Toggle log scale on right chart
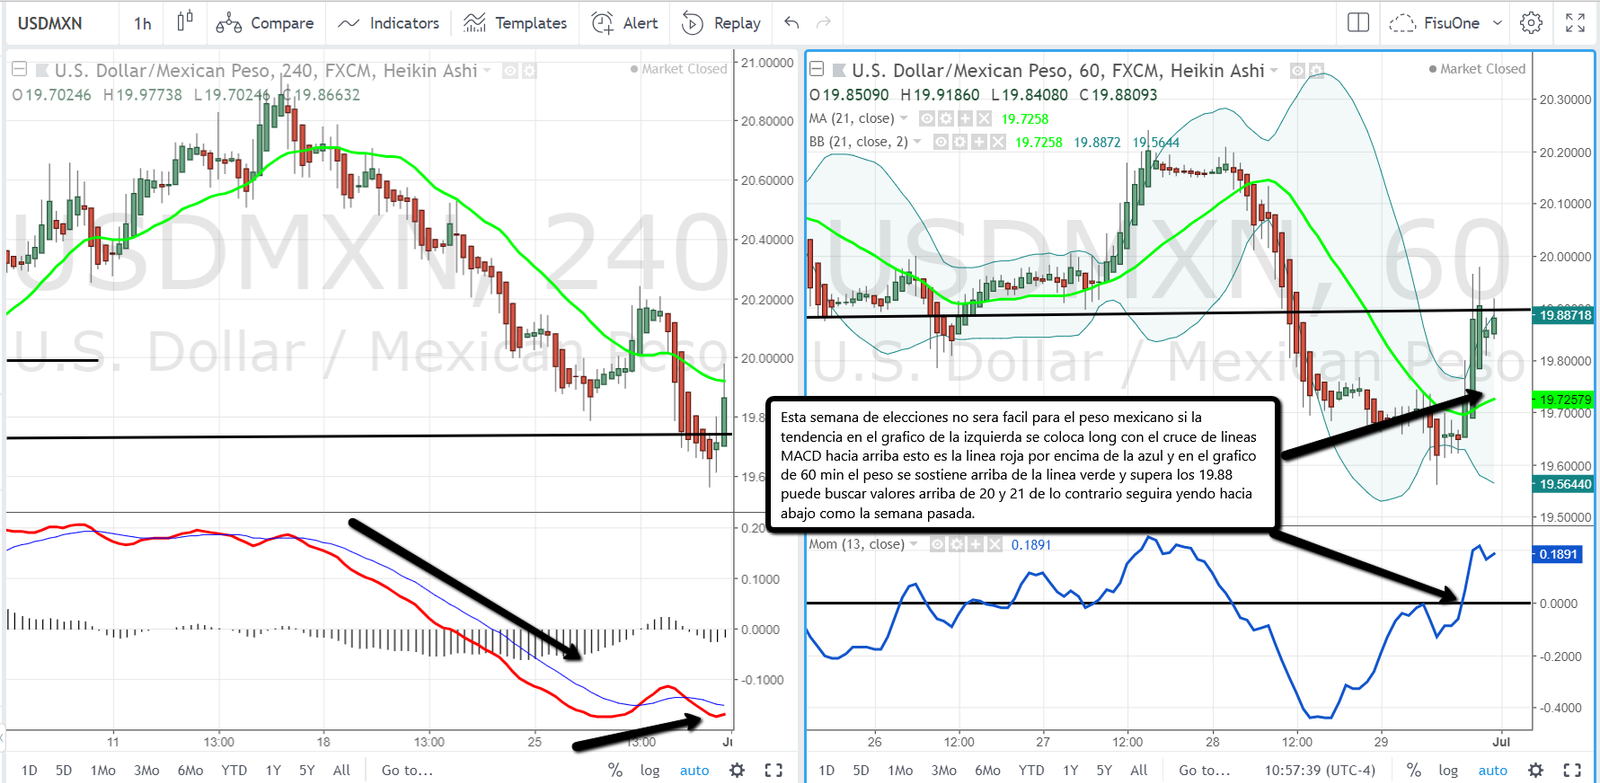The image size is (1600, 783). click(1448, 770)
